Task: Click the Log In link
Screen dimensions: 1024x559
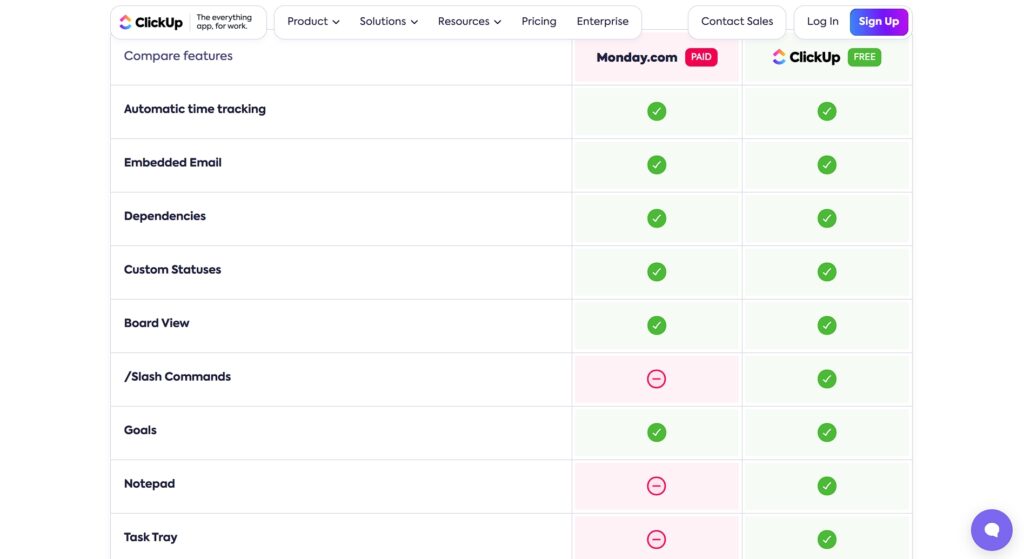Action: tap(822, 22)
